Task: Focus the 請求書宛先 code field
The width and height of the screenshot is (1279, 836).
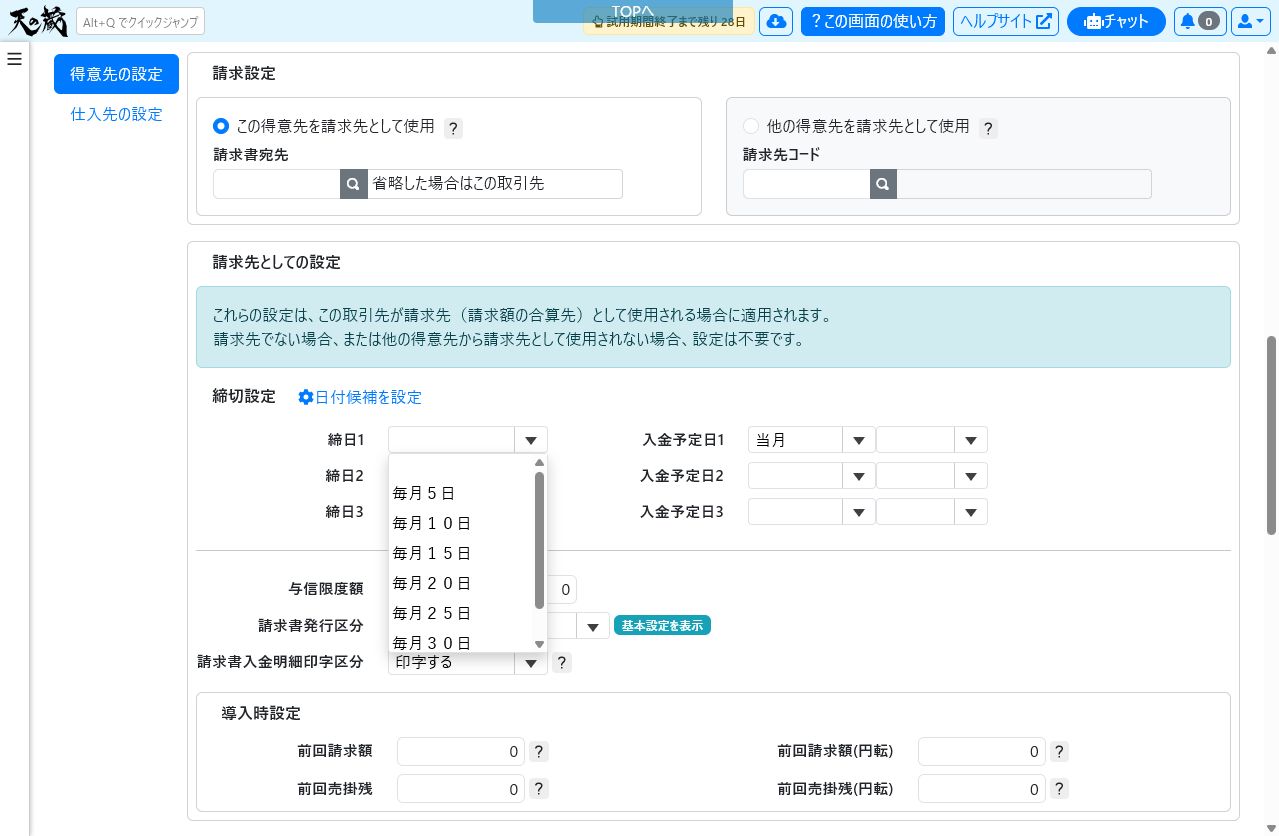Action: 277,184
